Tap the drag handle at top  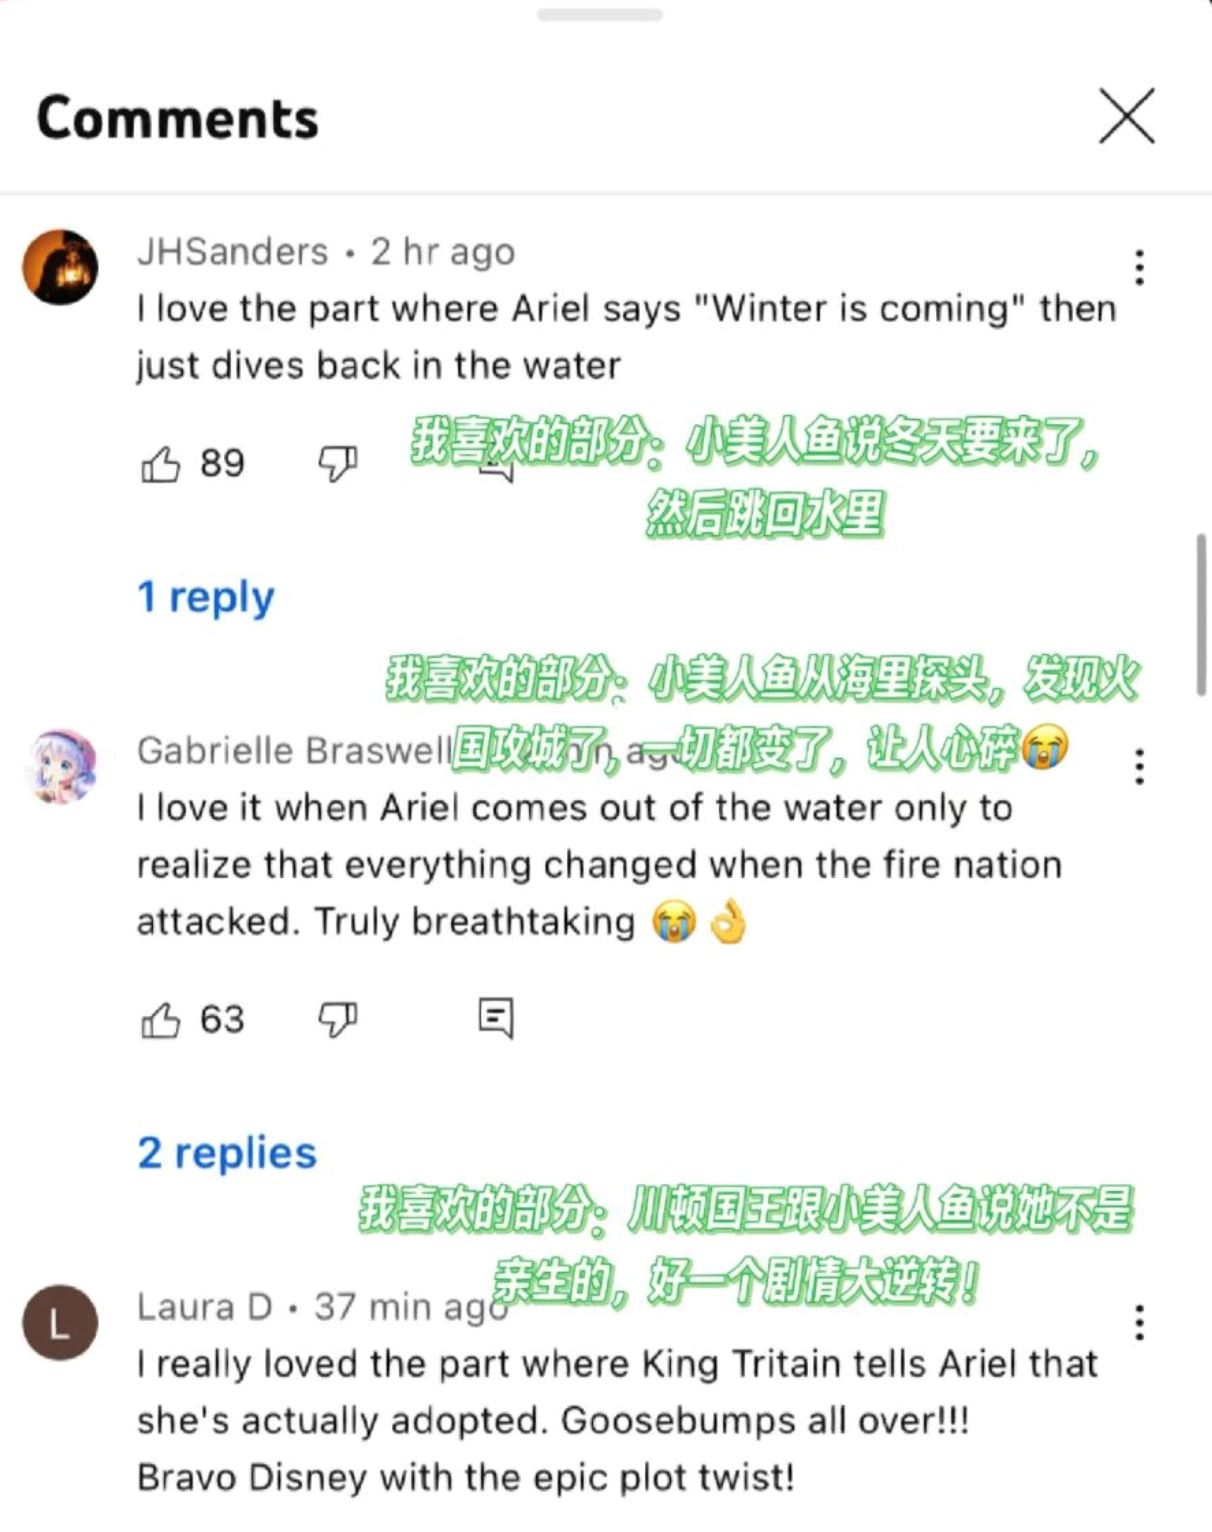600,15
